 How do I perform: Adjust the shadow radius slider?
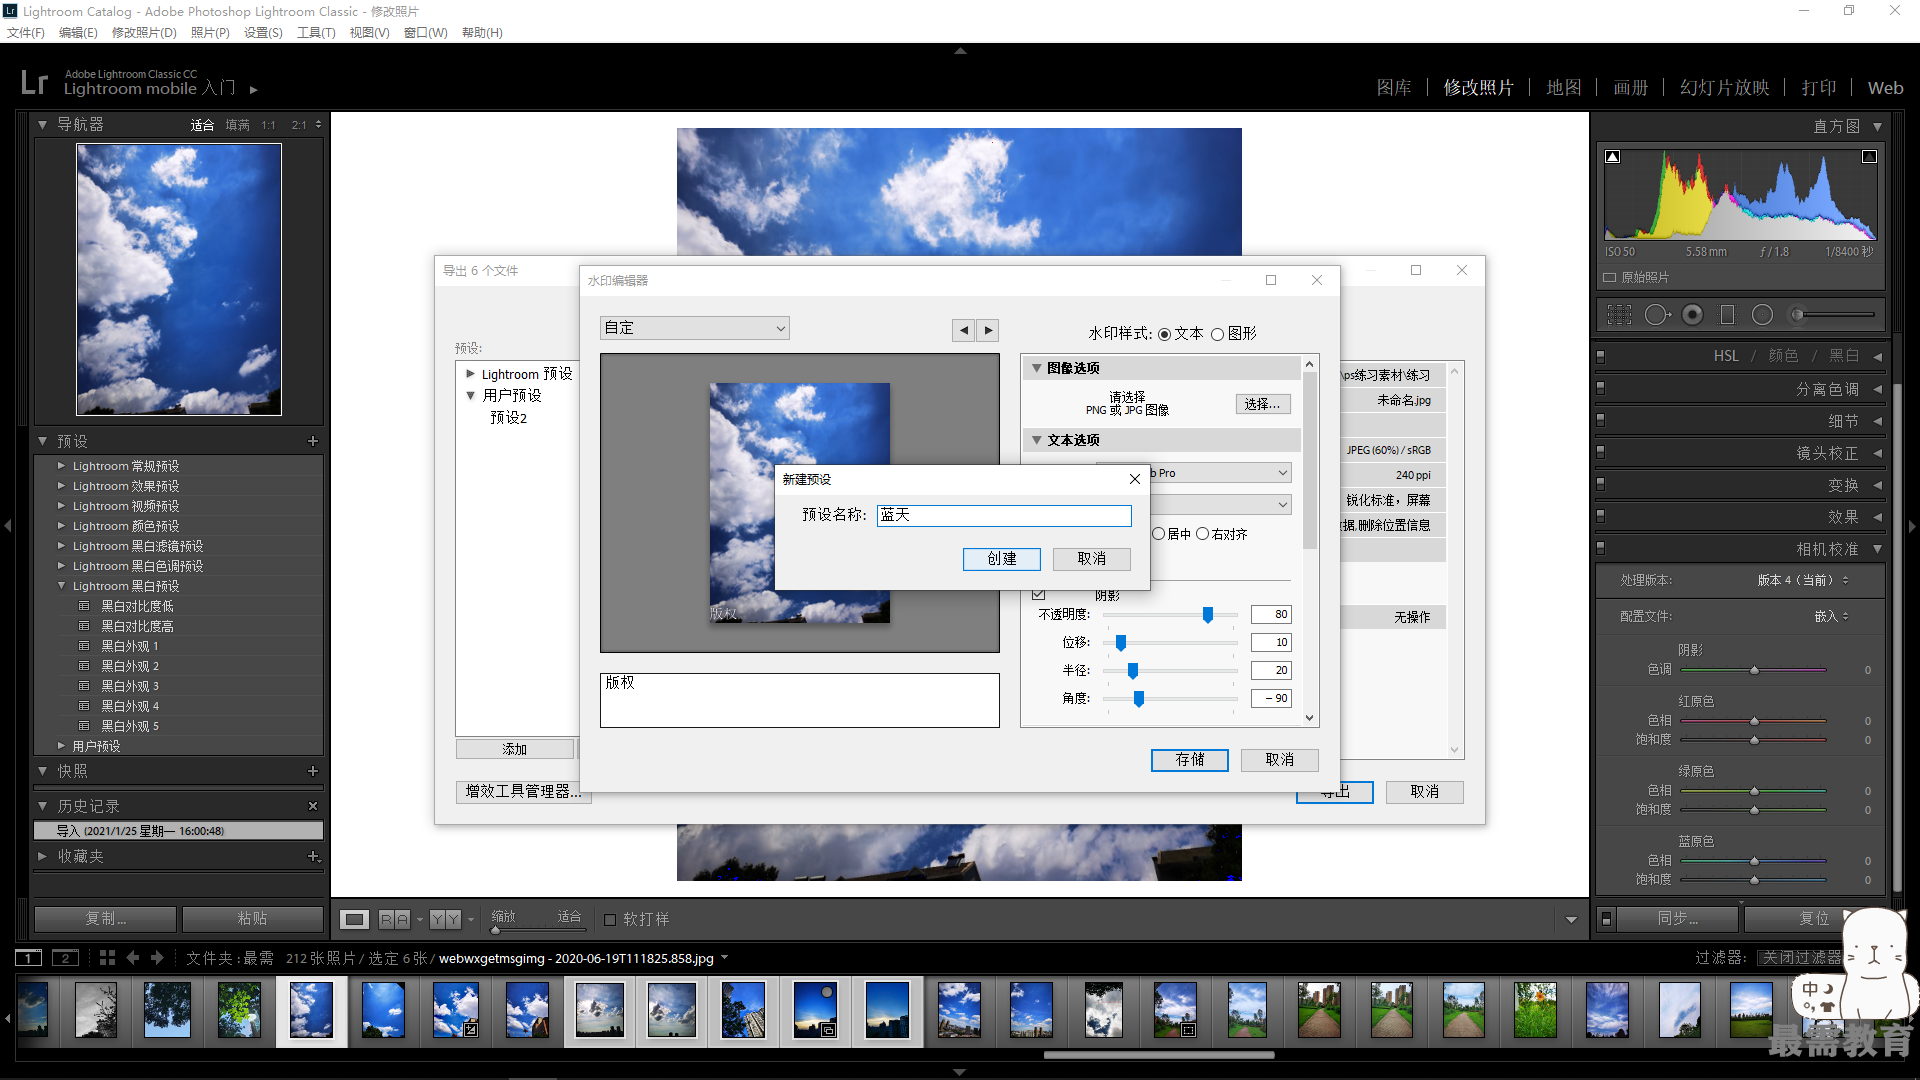(1133, 671)
